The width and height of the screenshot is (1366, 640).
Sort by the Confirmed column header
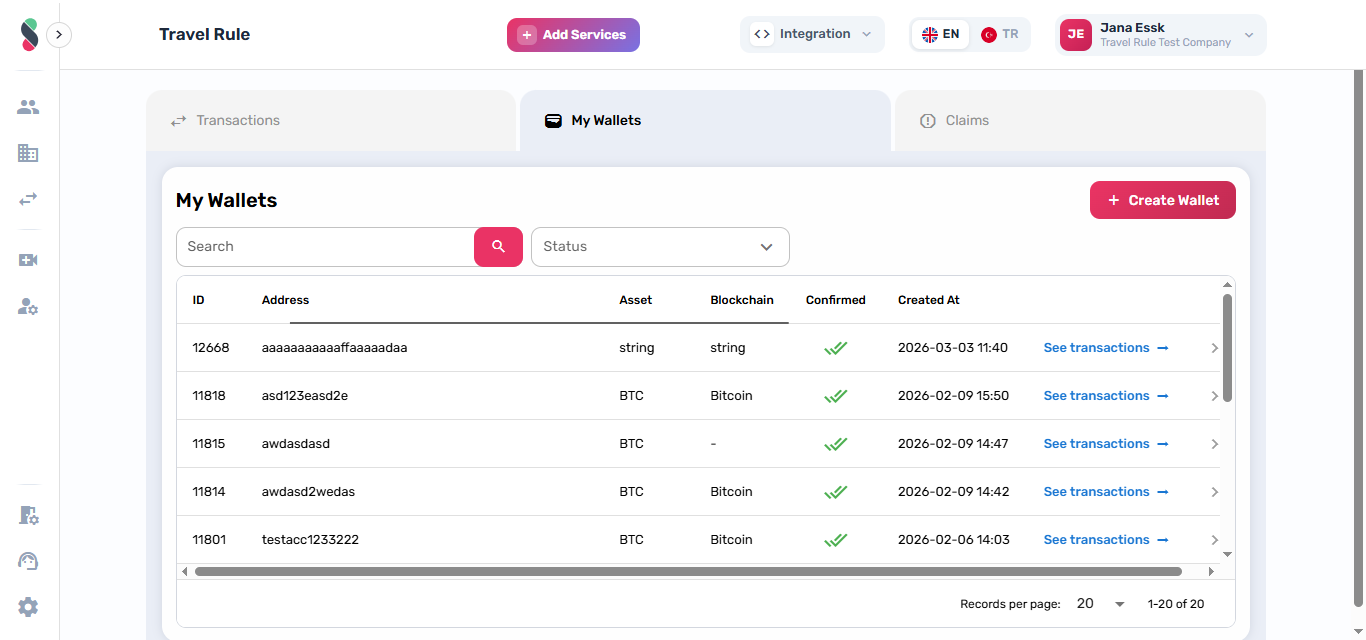836,300
